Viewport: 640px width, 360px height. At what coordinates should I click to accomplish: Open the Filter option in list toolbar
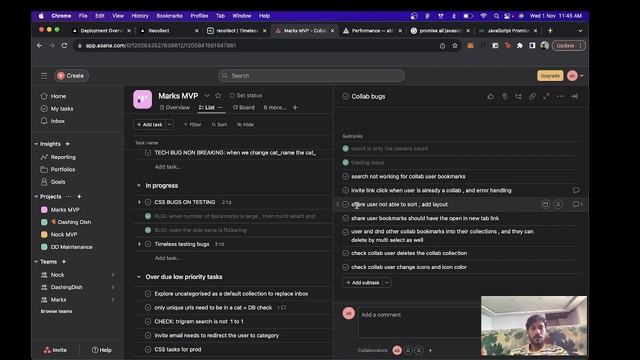point(193,124)
